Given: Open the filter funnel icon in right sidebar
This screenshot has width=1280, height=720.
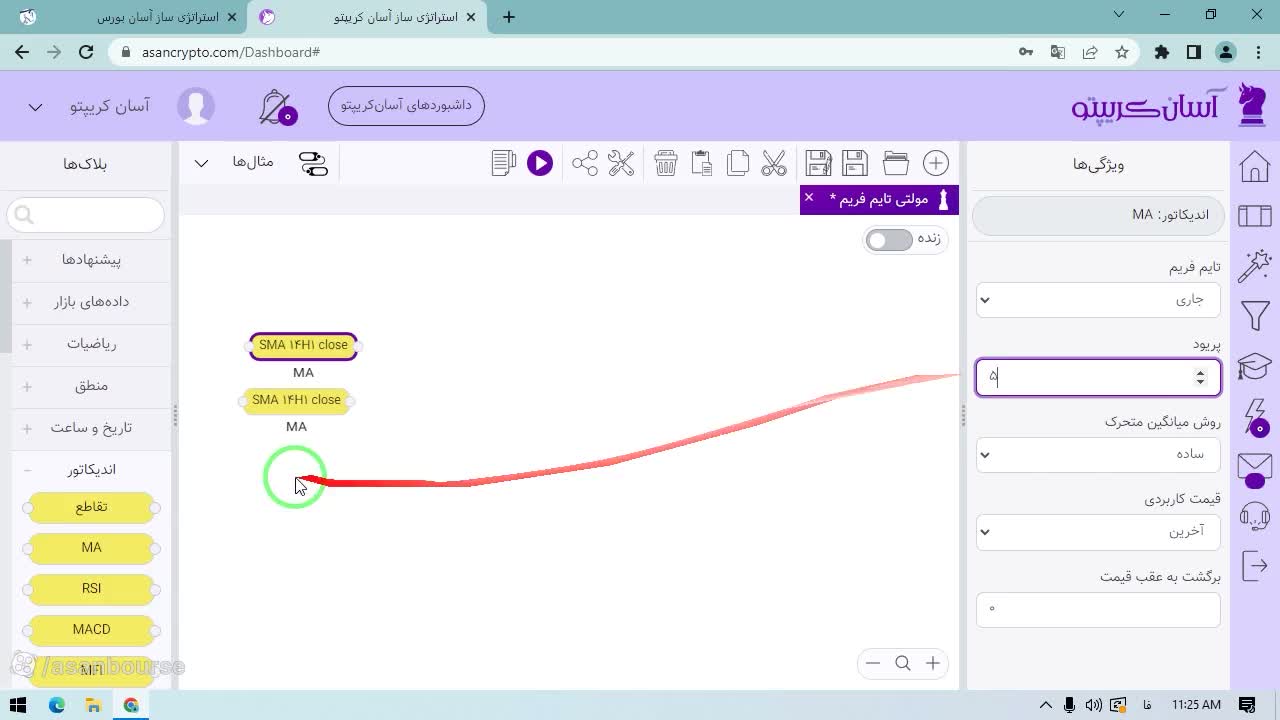Looking at the screenshot, I should (1255, 317).
